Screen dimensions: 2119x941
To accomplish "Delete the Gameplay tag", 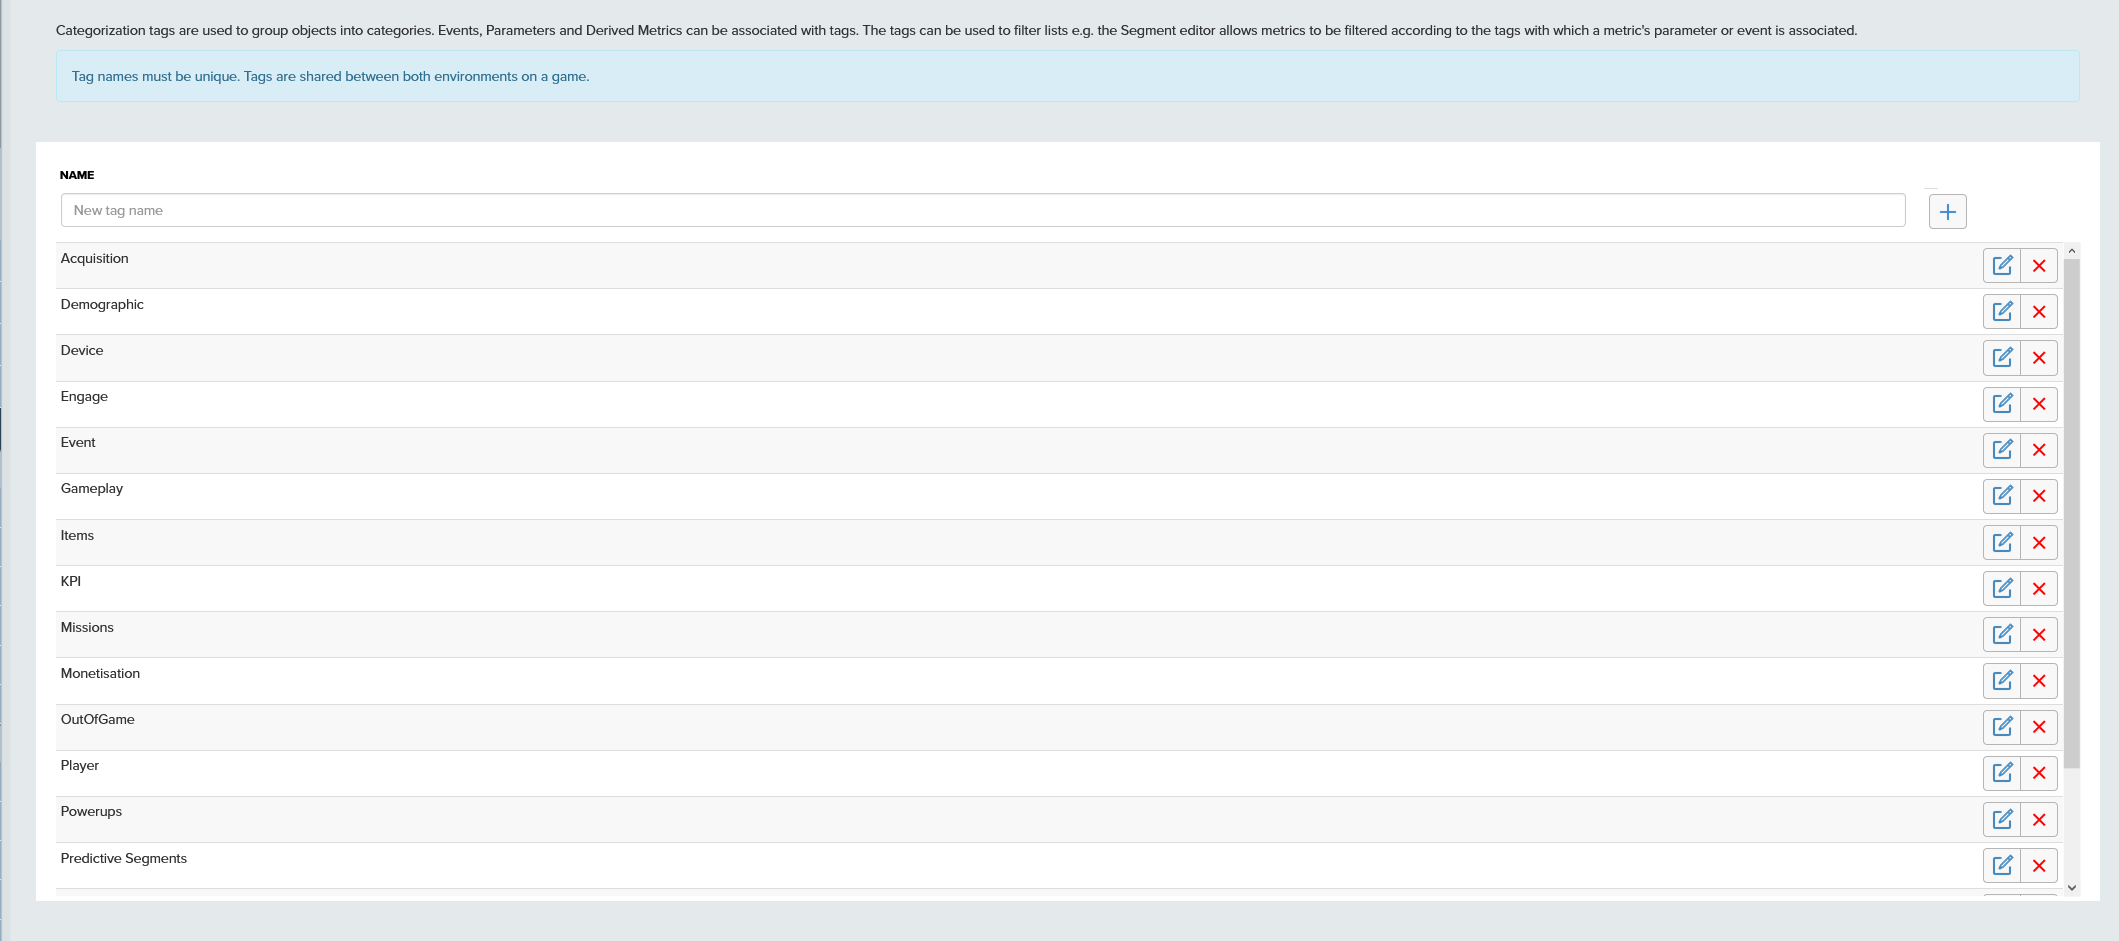I will tap(2039, 495).
